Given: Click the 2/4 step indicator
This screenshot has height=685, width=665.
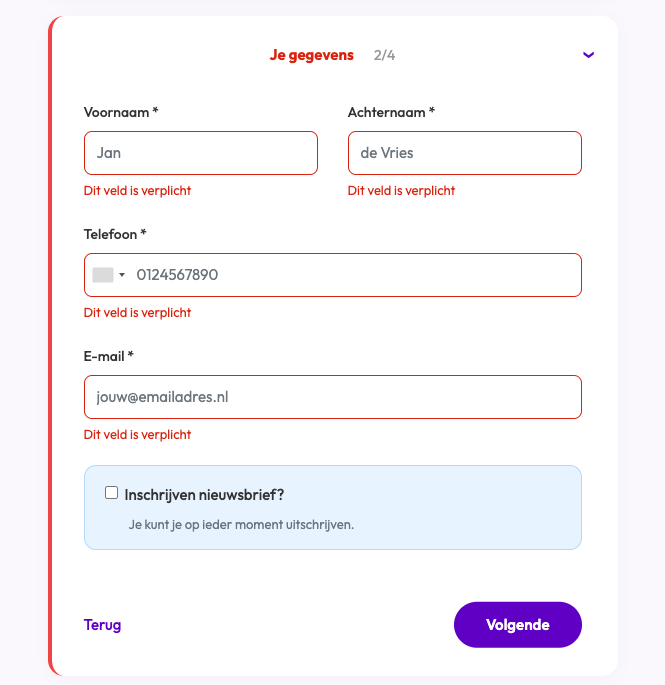Looking at the screenshot, I should [x=384, y=55].
